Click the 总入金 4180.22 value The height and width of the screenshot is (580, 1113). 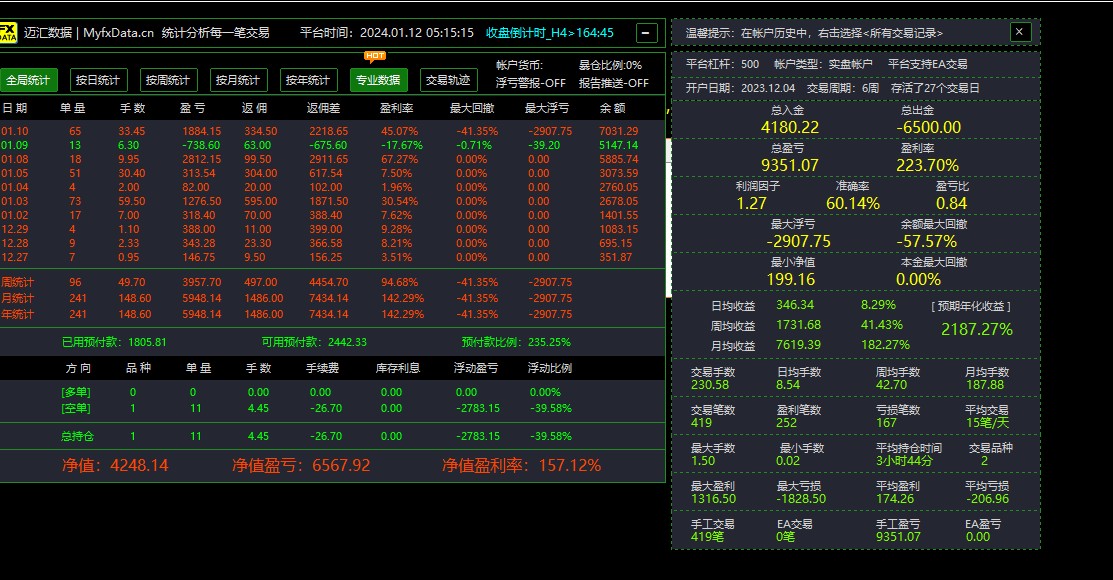click(x=790, y=128)
